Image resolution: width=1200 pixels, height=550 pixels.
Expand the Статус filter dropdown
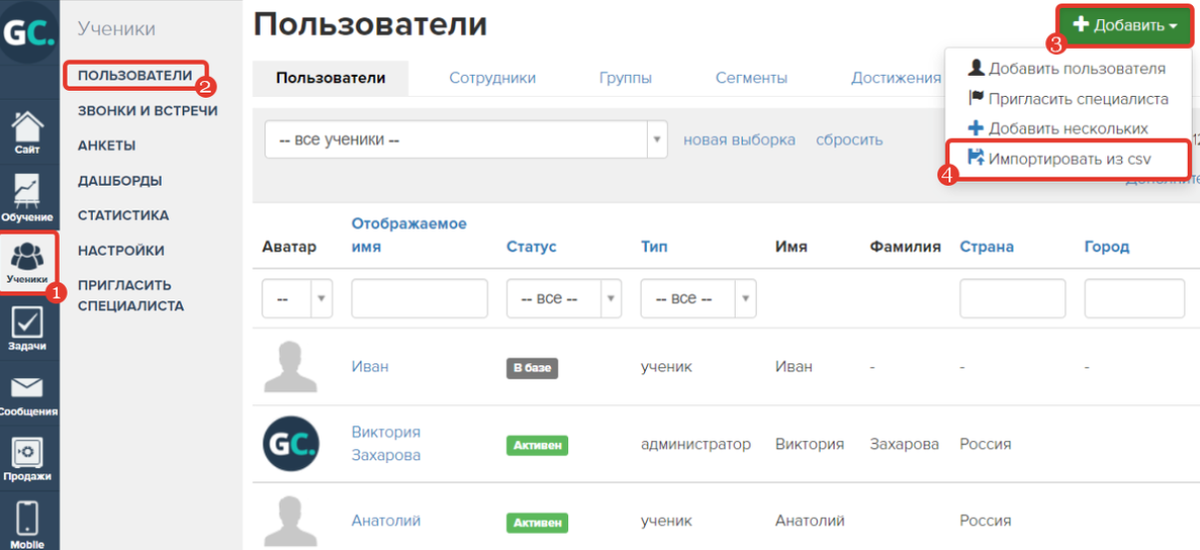564,298
